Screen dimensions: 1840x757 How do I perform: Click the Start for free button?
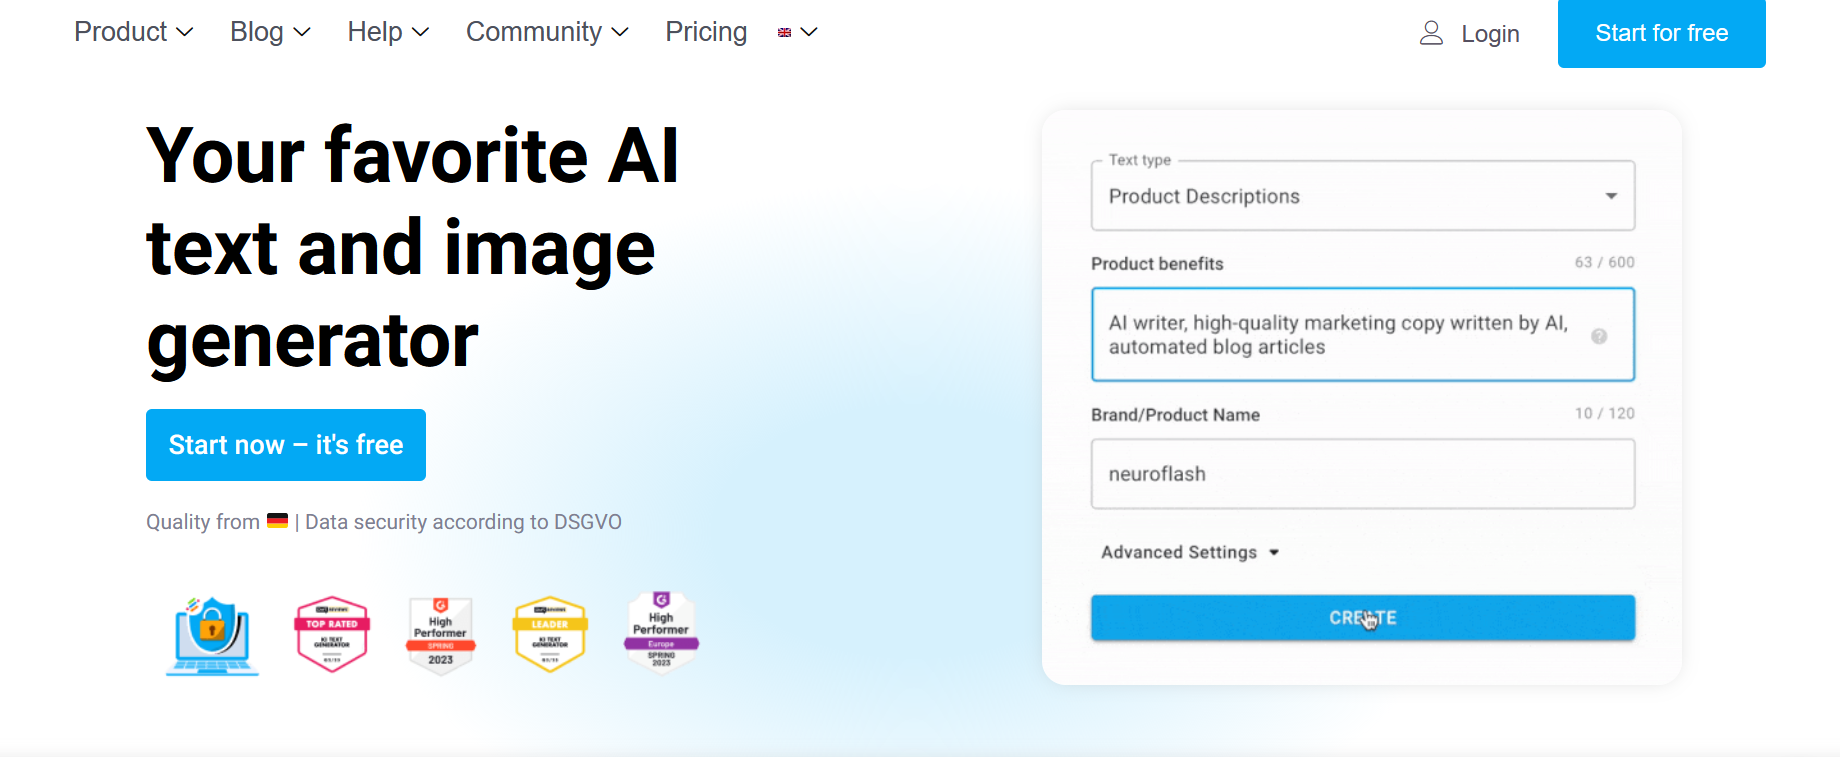(x=1661, y=33)
